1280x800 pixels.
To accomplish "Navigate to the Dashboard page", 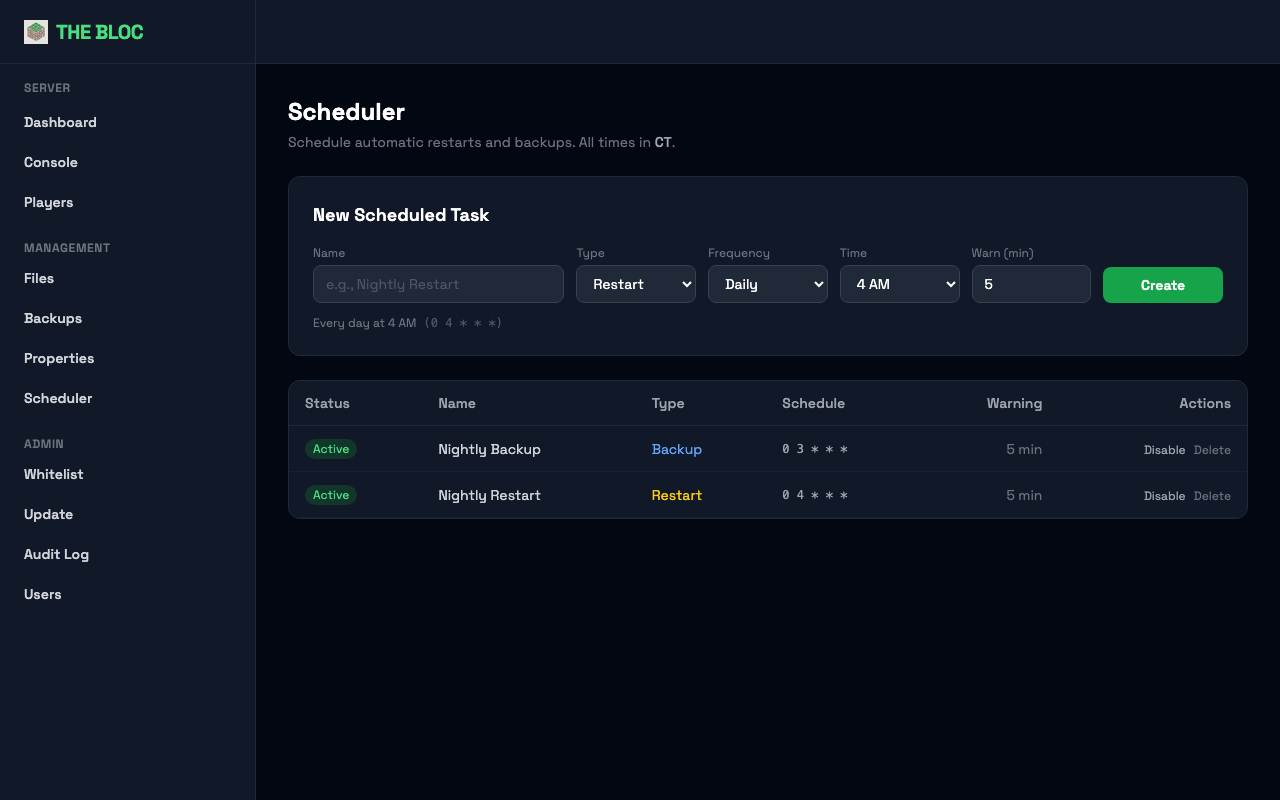I will [60, 122].
